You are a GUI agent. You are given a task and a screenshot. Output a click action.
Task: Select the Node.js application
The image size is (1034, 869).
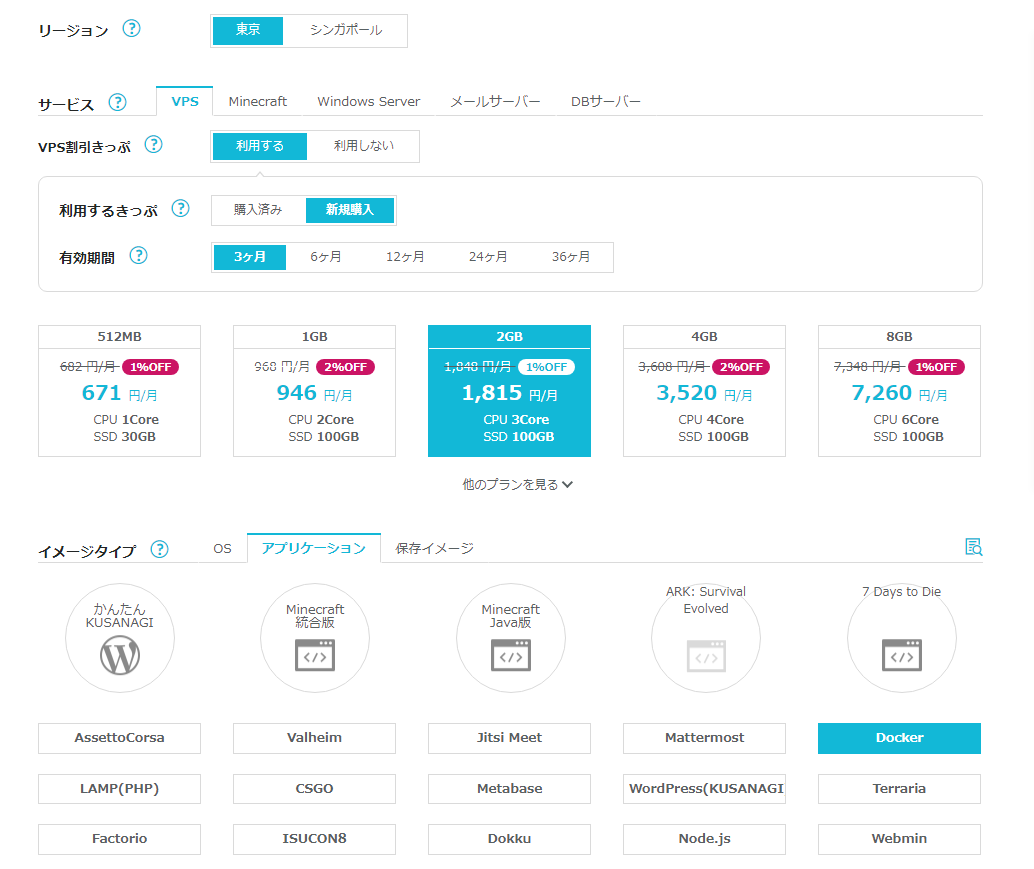tap(704, 839)
